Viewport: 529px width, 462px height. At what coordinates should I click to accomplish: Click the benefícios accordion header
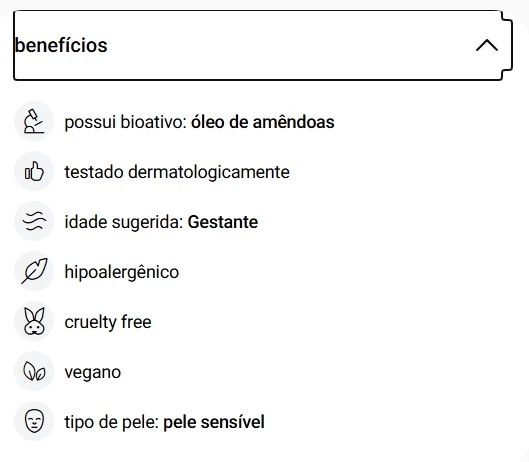[x=263, y=45]
